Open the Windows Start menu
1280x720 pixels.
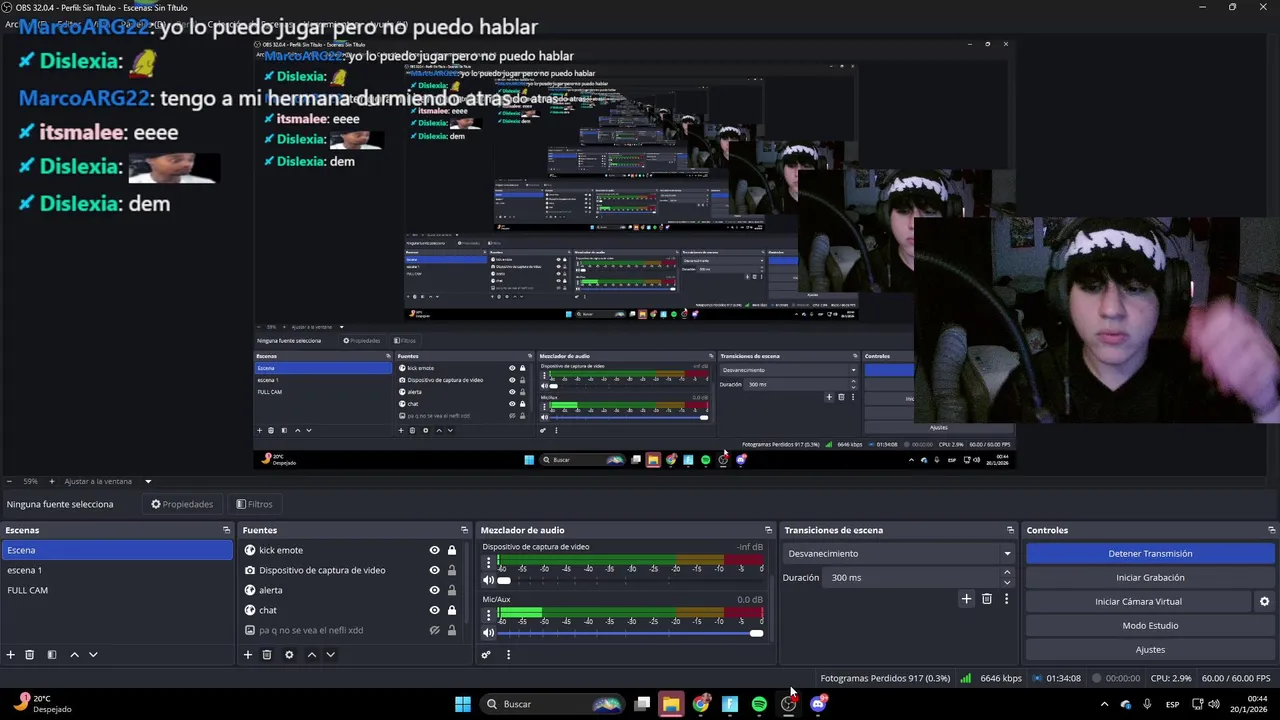pos(463,704)
